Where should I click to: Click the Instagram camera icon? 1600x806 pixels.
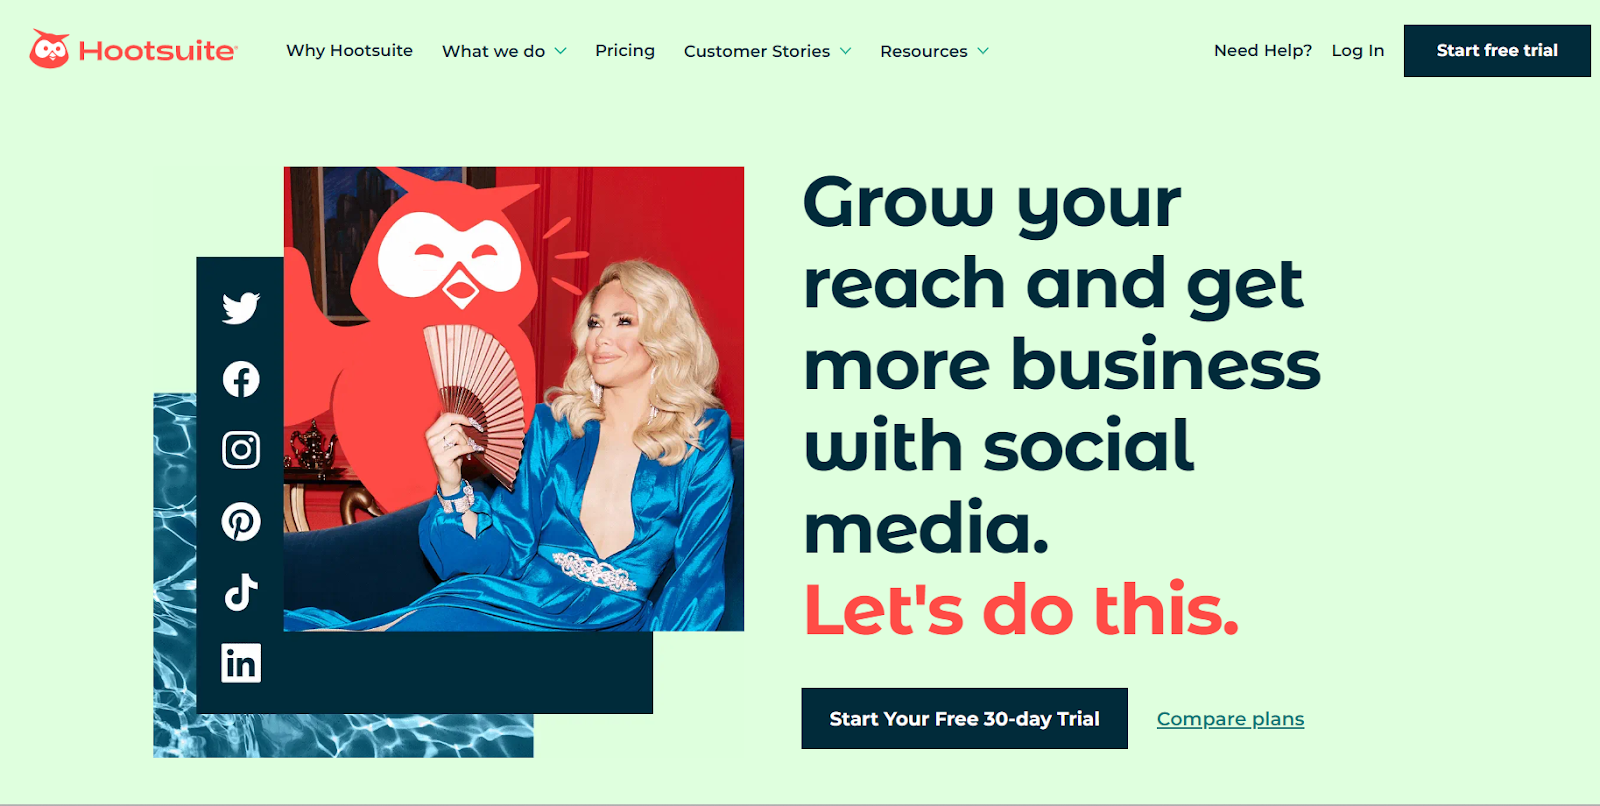(x=241, y=450)
